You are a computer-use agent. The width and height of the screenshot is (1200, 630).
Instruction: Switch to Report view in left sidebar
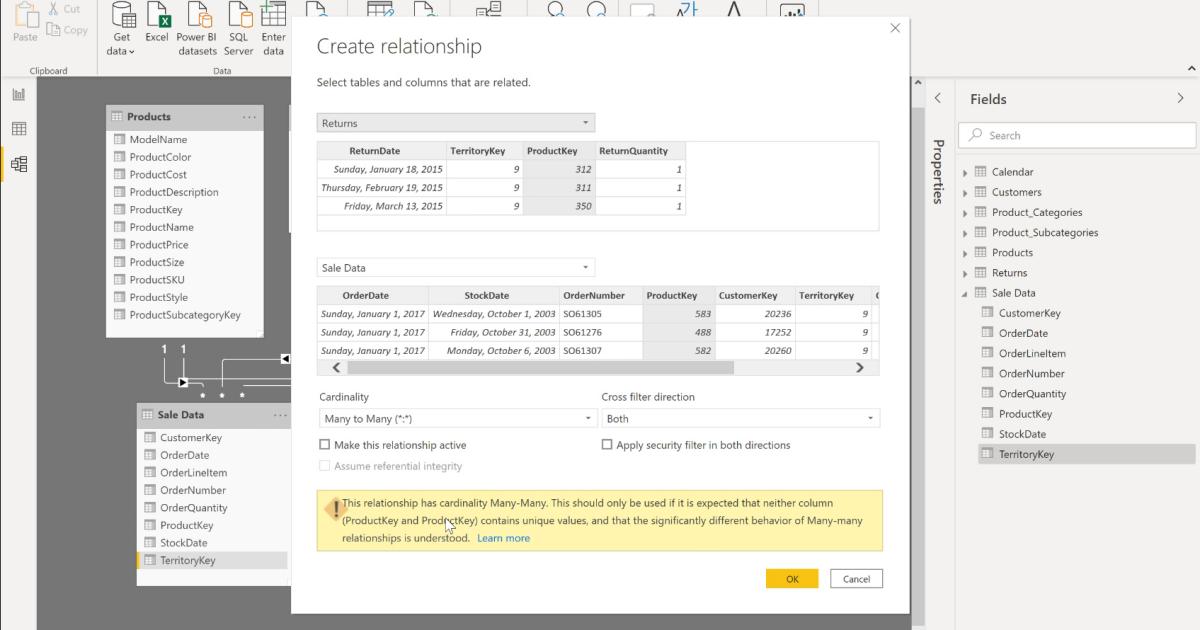pos(18,94)
